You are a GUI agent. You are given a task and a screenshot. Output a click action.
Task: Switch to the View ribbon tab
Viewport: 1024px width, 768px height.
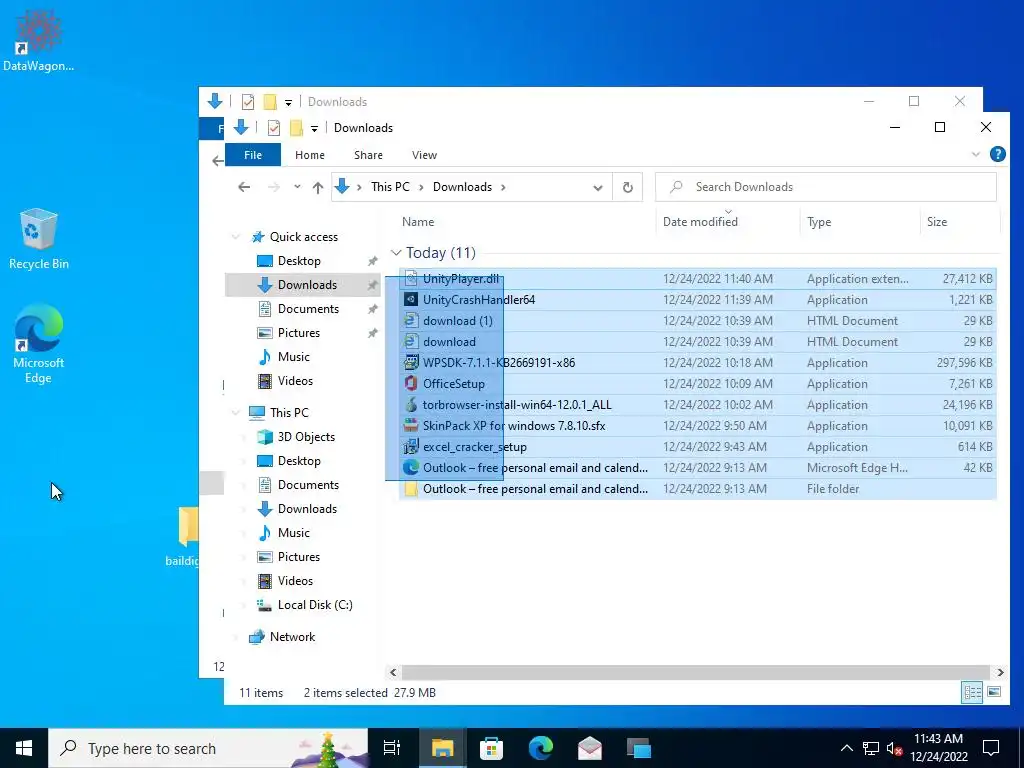tap(424, 155)
